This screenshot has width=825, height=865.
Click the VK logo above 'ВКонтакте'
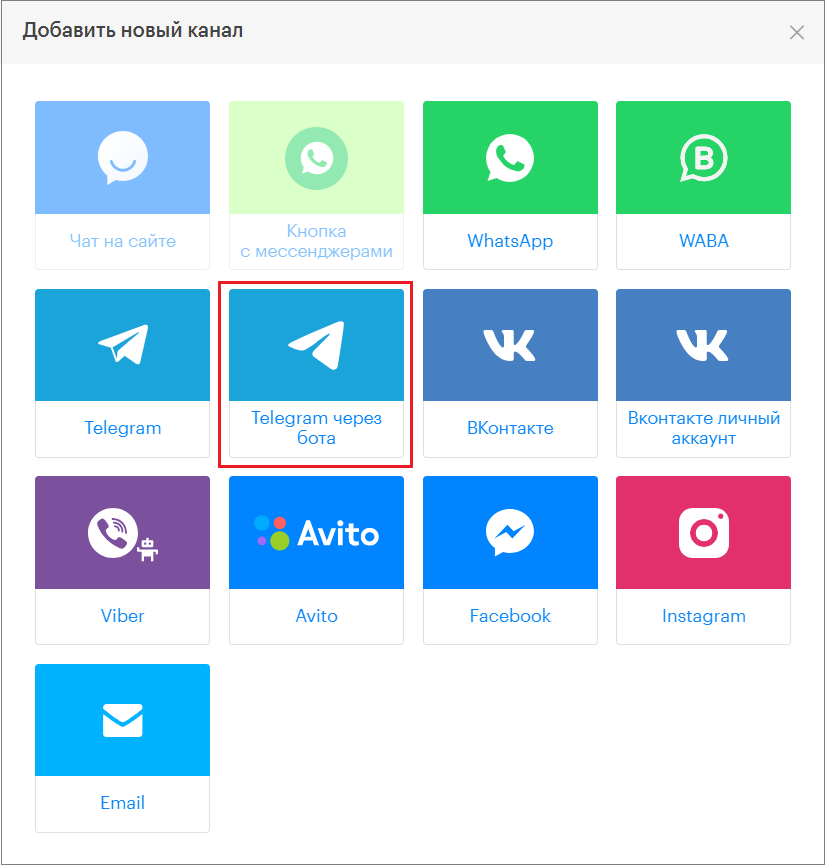[510, 345]
